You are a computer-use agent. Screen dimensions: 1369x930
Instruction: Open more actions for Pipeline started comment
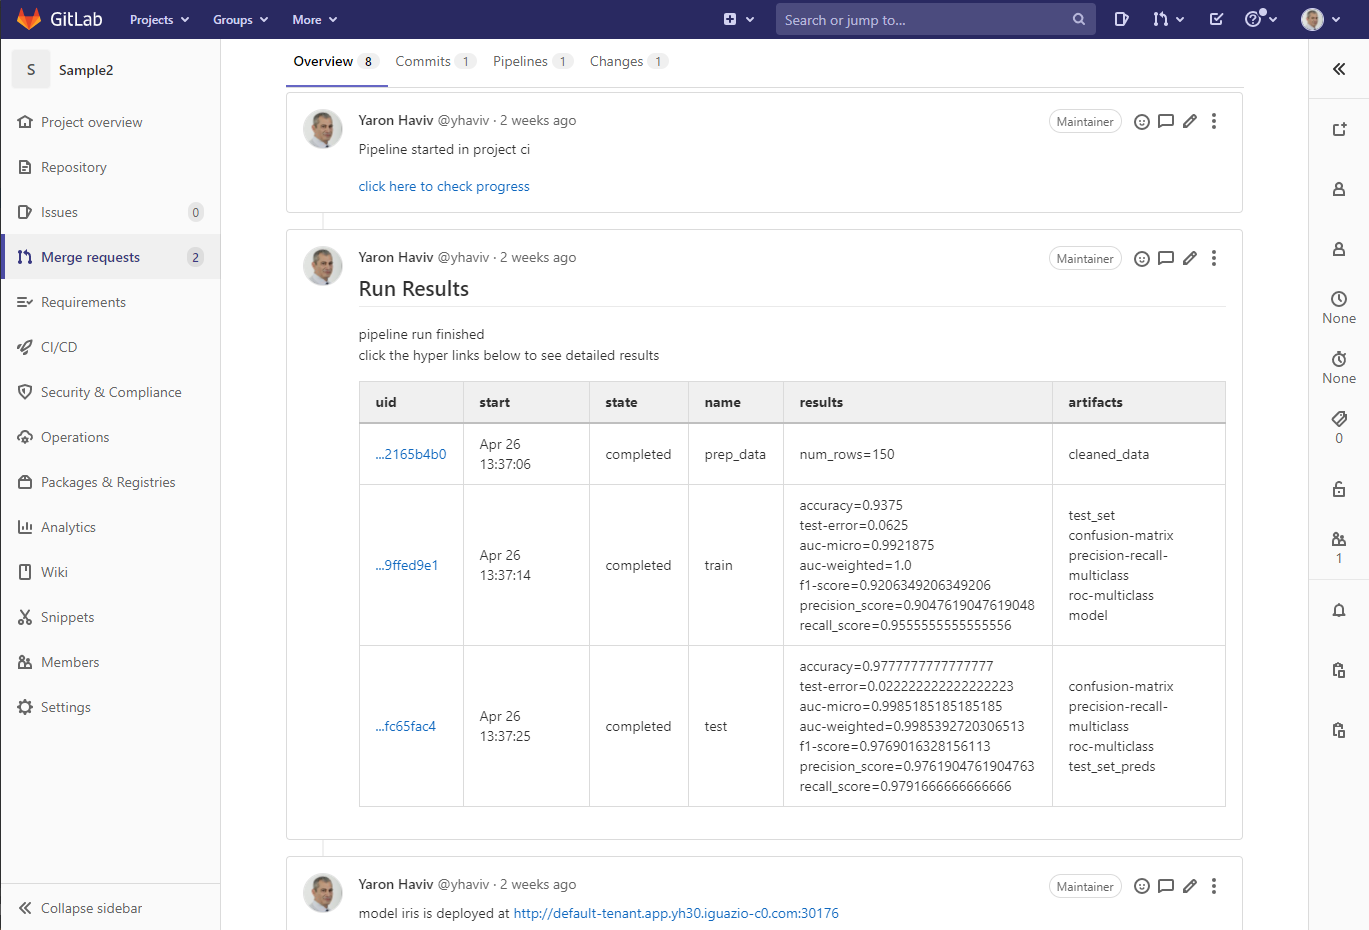(1214, 121)
